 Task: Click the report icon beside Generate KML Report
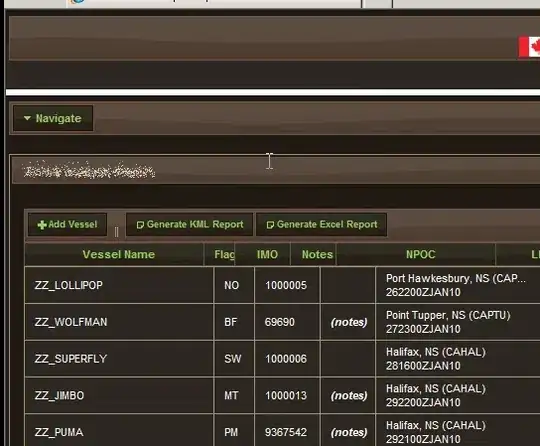click(x=140, y=225)
